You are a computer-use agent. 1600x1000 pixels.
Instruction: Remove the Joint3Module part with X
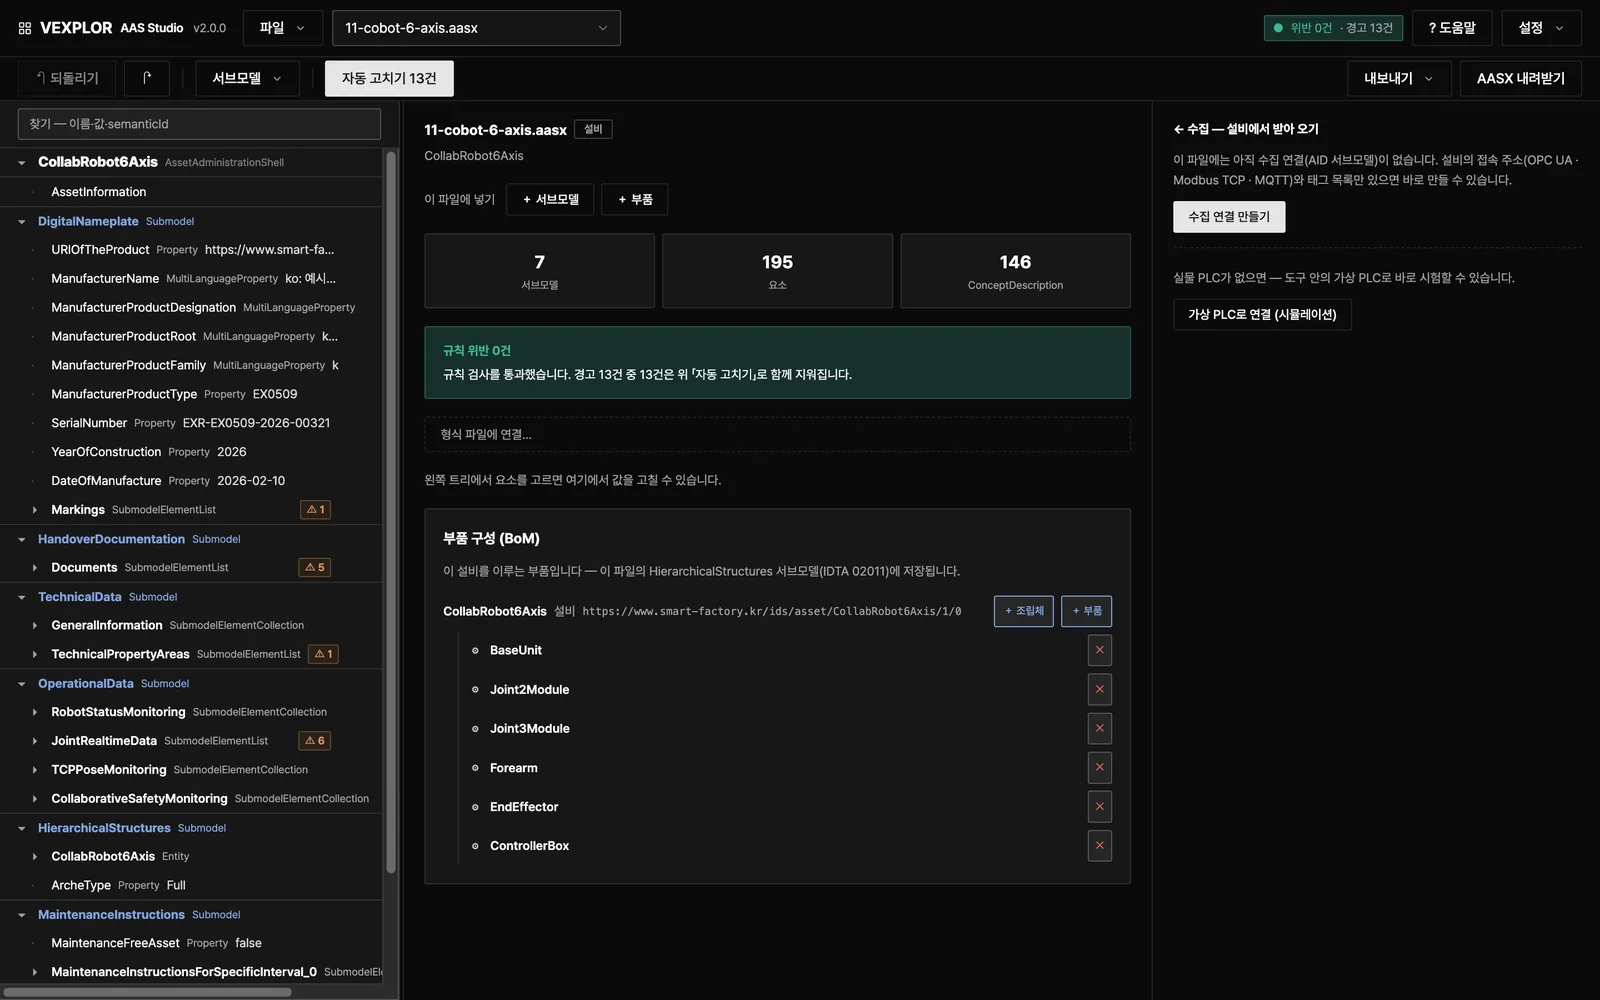(x=1099, y=728)
